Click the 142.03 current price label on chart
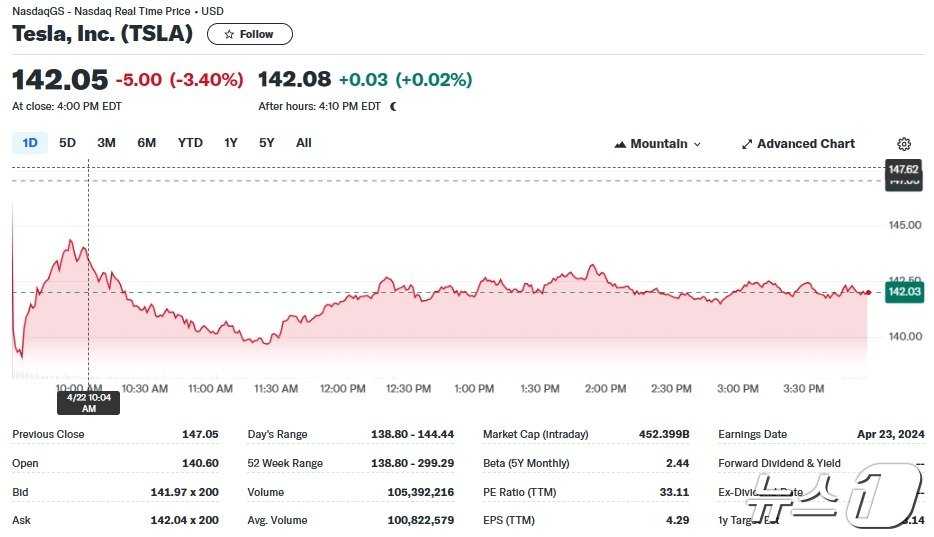The height and width of the screenshot is (537, 934). point(904,292)
